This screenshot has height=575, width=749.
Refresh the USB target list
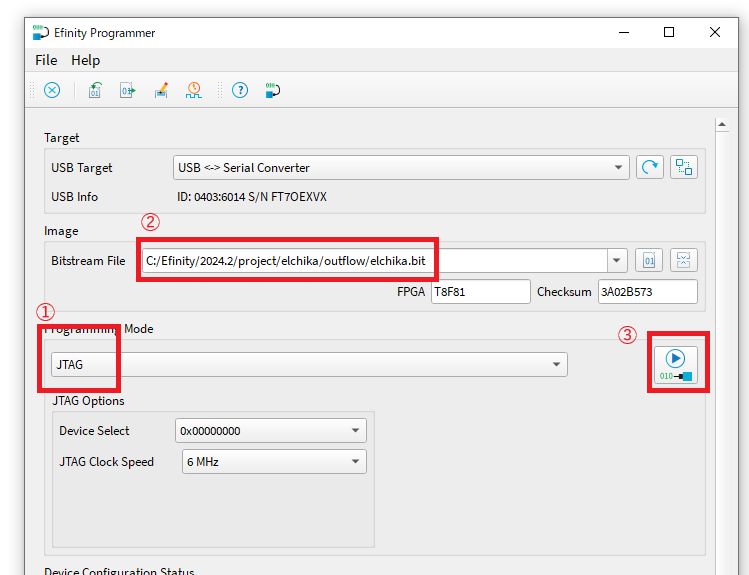(x=650, y=167)
